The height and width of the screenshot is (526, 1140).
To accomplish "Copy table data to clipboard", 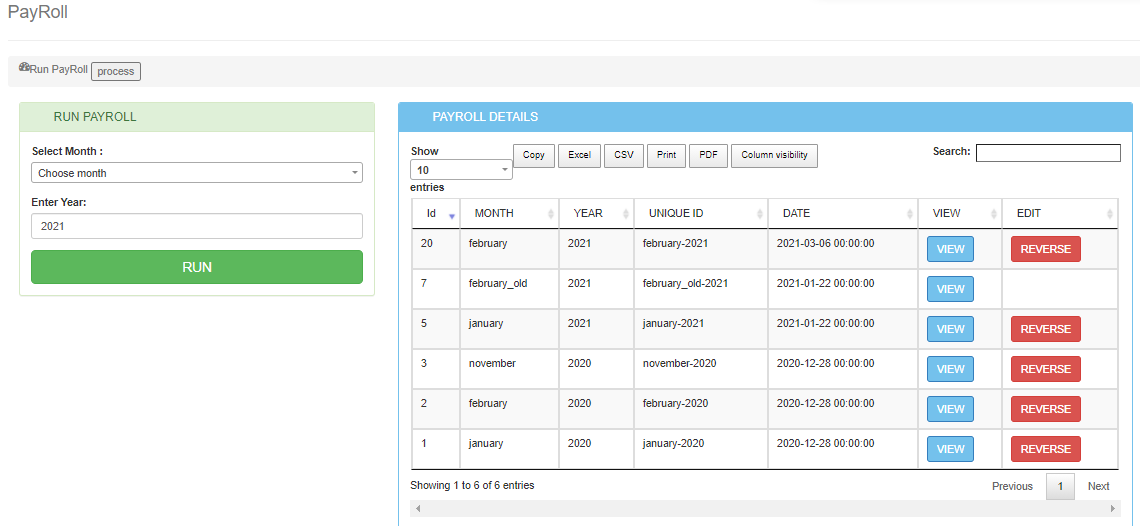I will (x=534, y=155).
